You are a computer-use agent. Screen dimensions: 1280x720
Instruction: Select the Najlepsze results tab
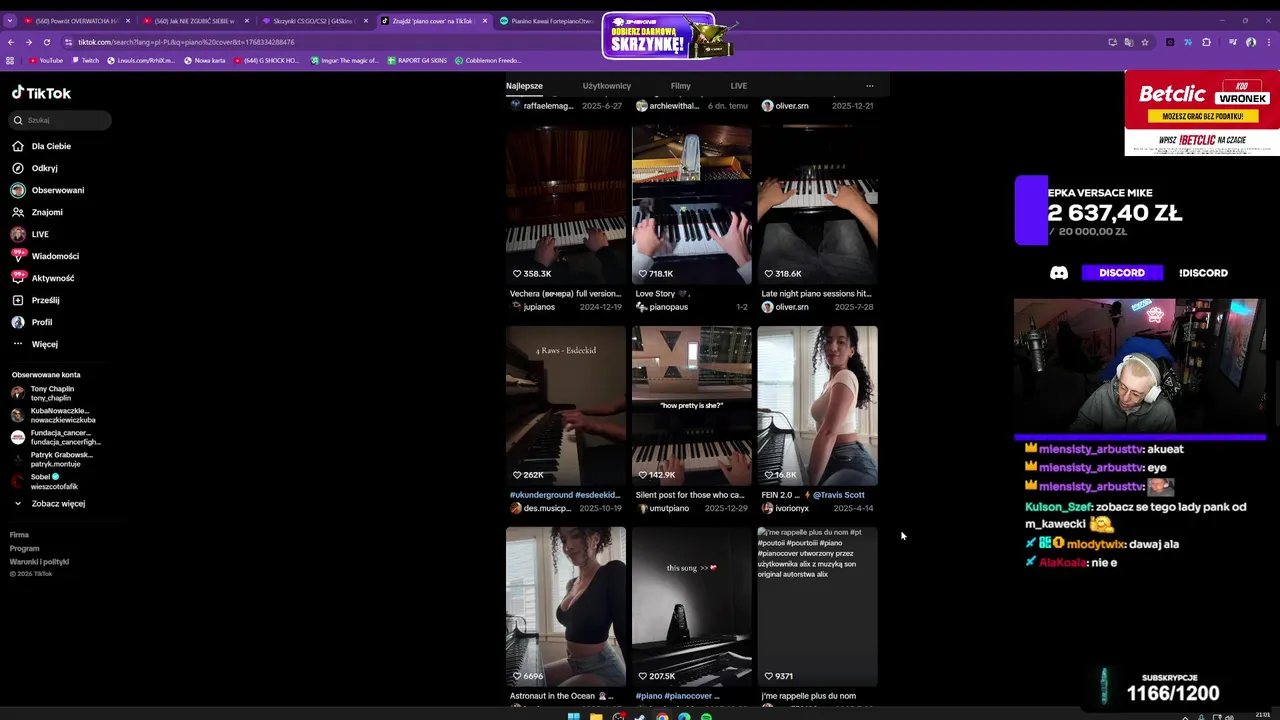click(524, 86)
